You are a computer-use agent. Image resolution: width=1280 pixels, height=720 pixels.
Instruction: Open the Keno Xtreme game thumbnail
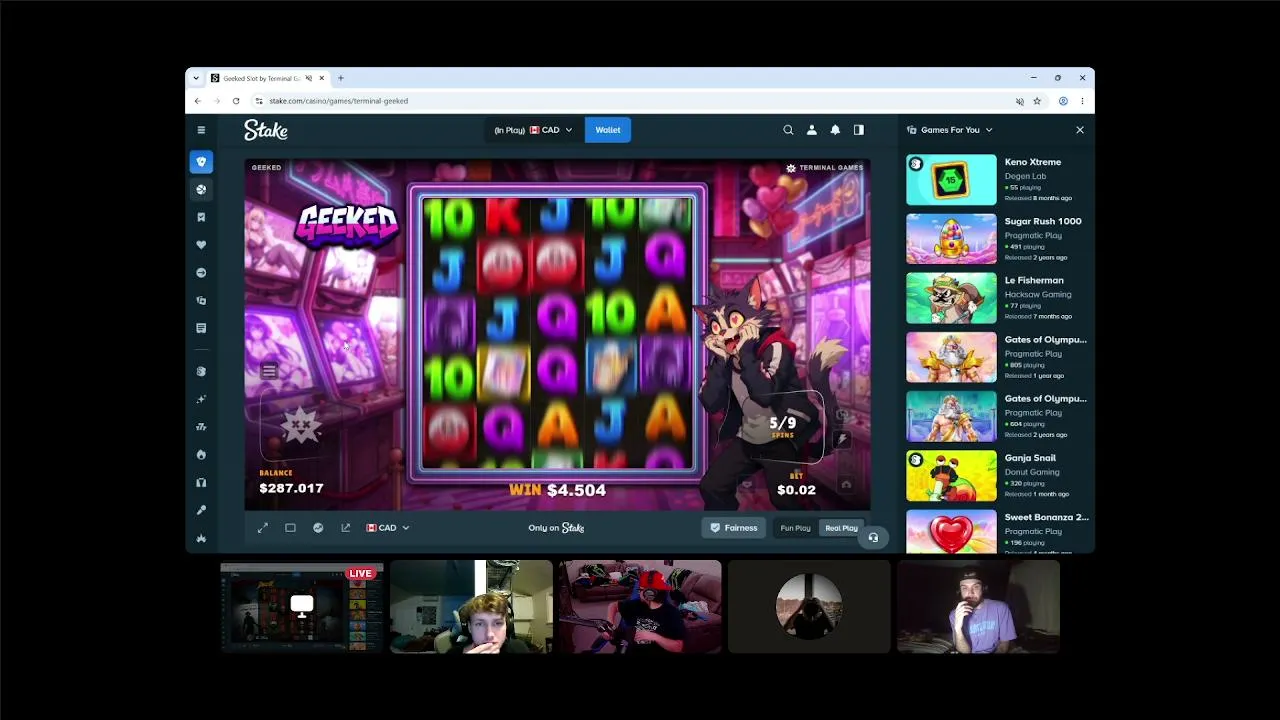tap(951, 179)
